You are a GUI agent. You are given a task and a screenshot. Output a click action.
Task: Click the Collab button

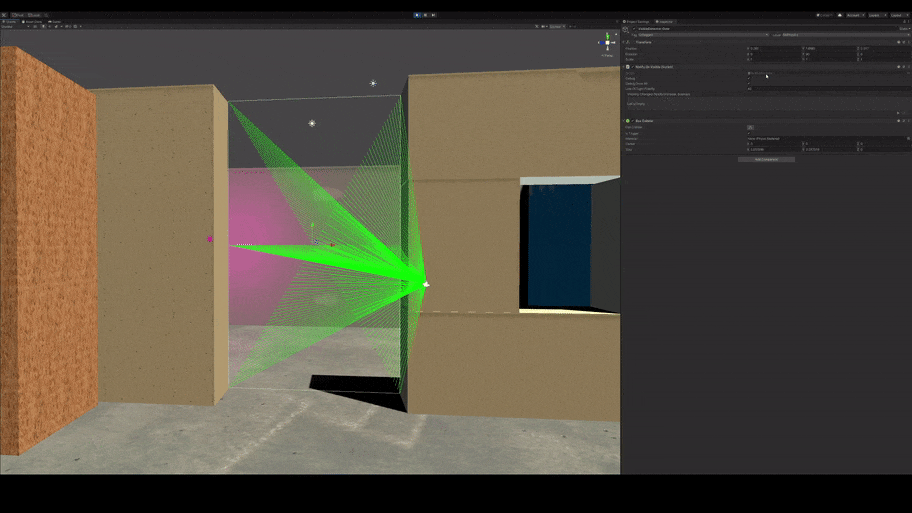(x=824, y=15)
